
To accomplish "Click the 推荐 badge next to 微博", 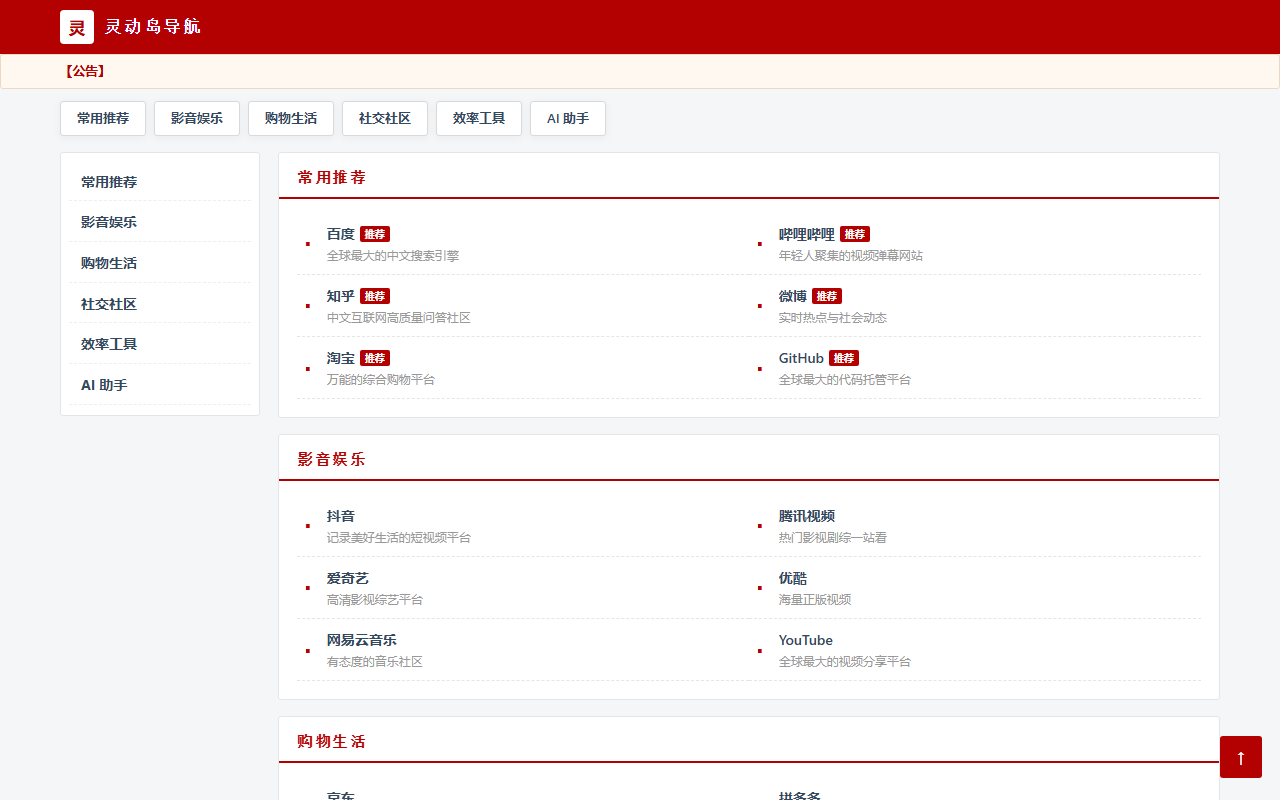I will [827, 296].
